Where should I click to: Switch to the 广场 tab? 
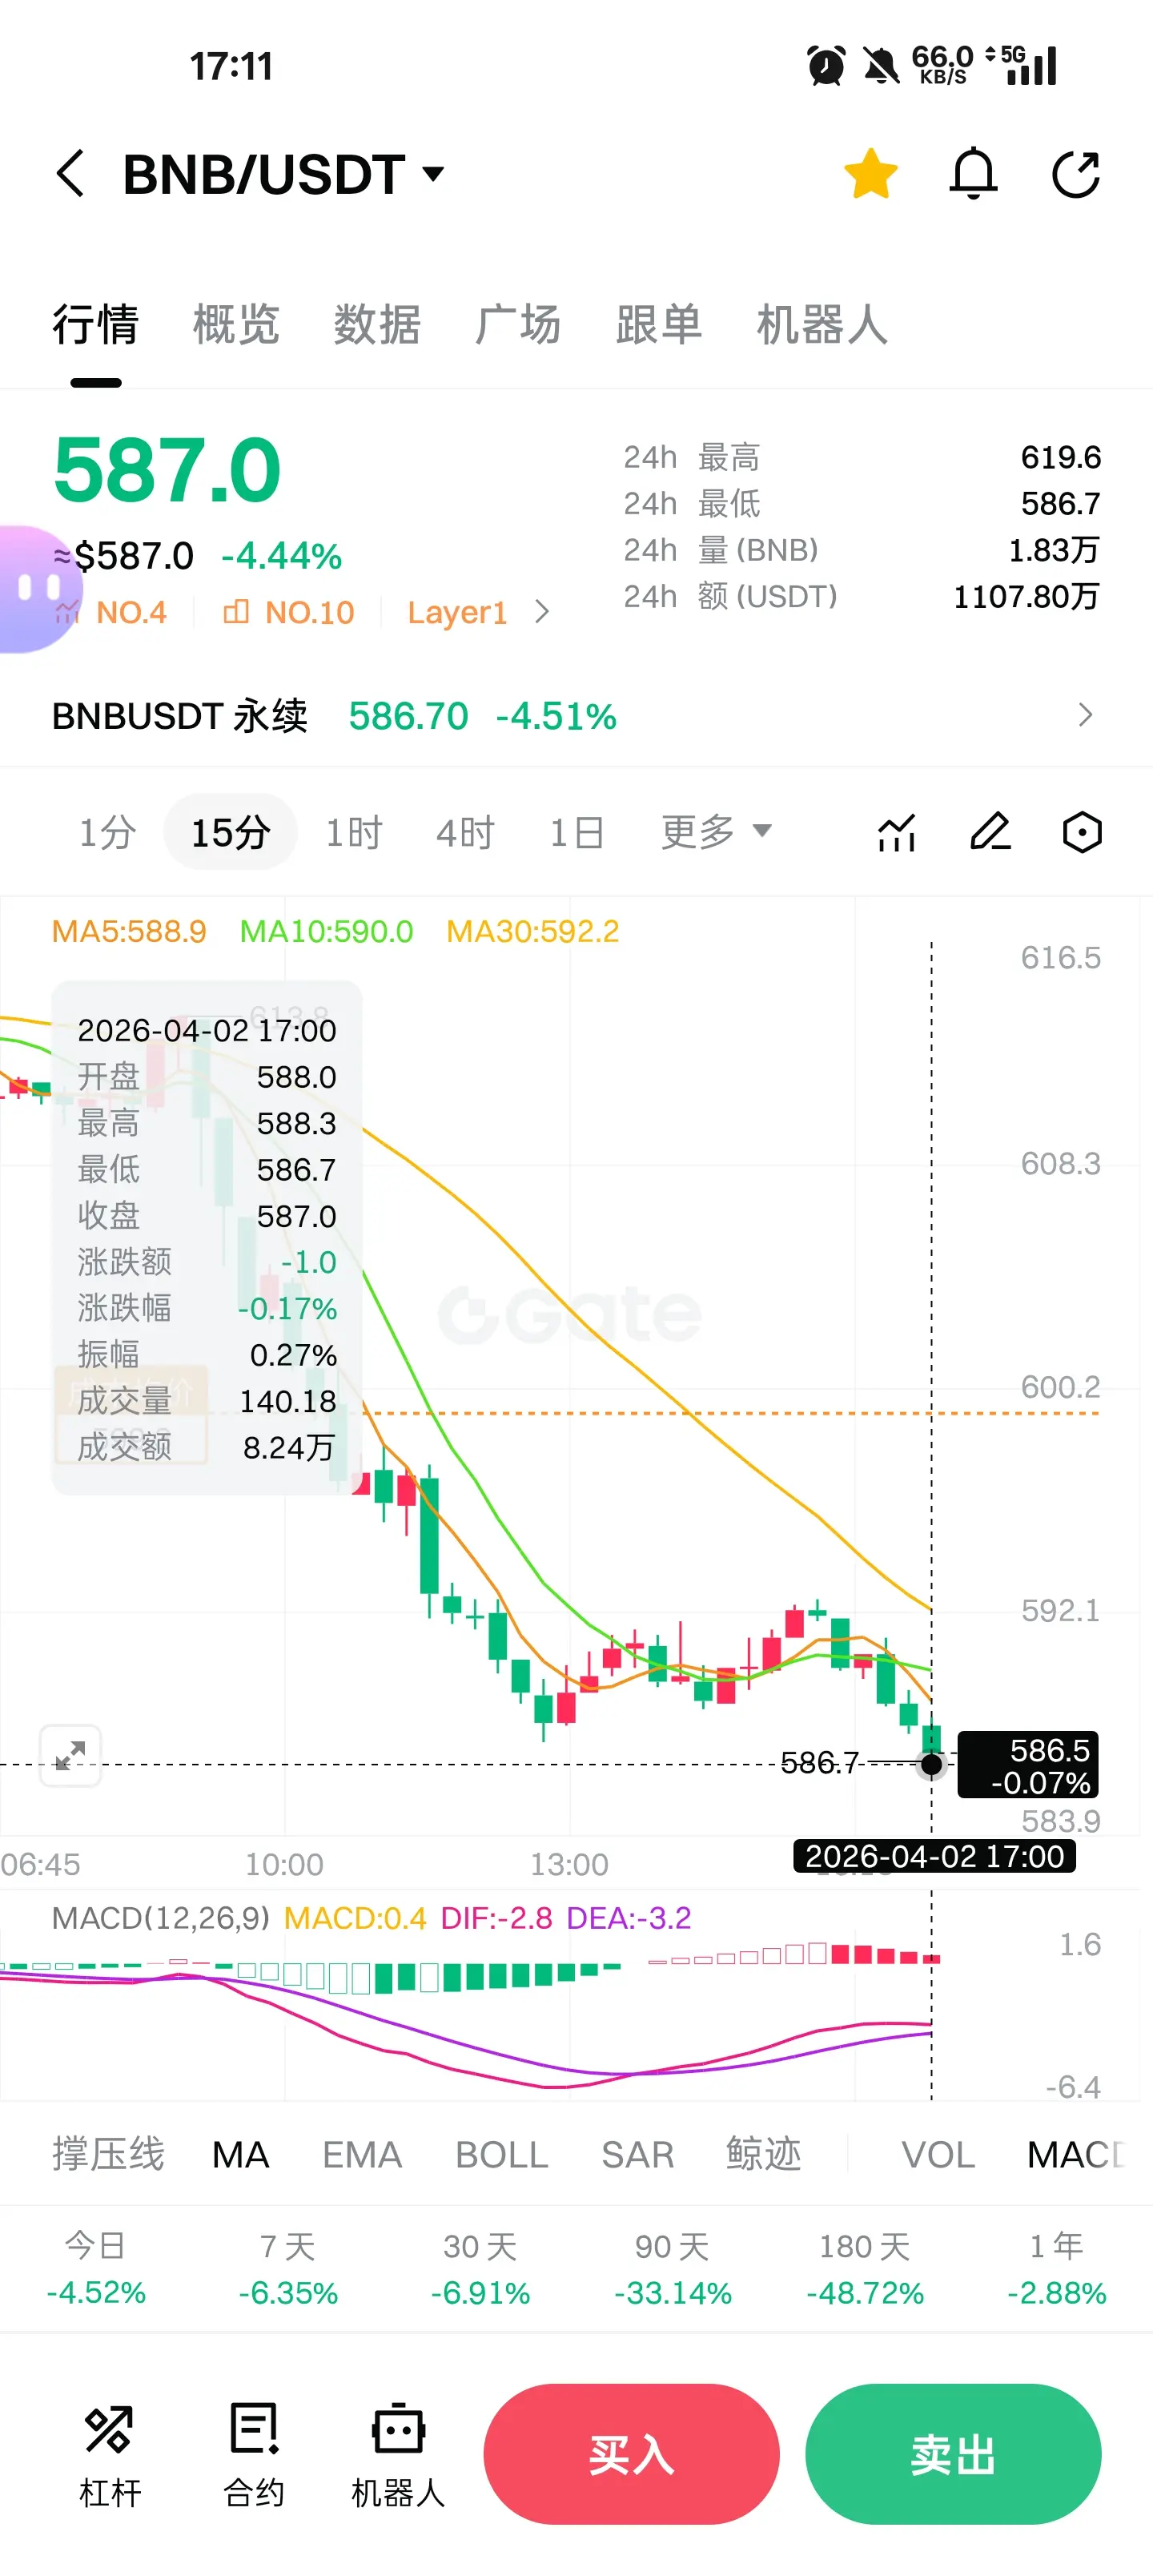click(x=518, y=325)
